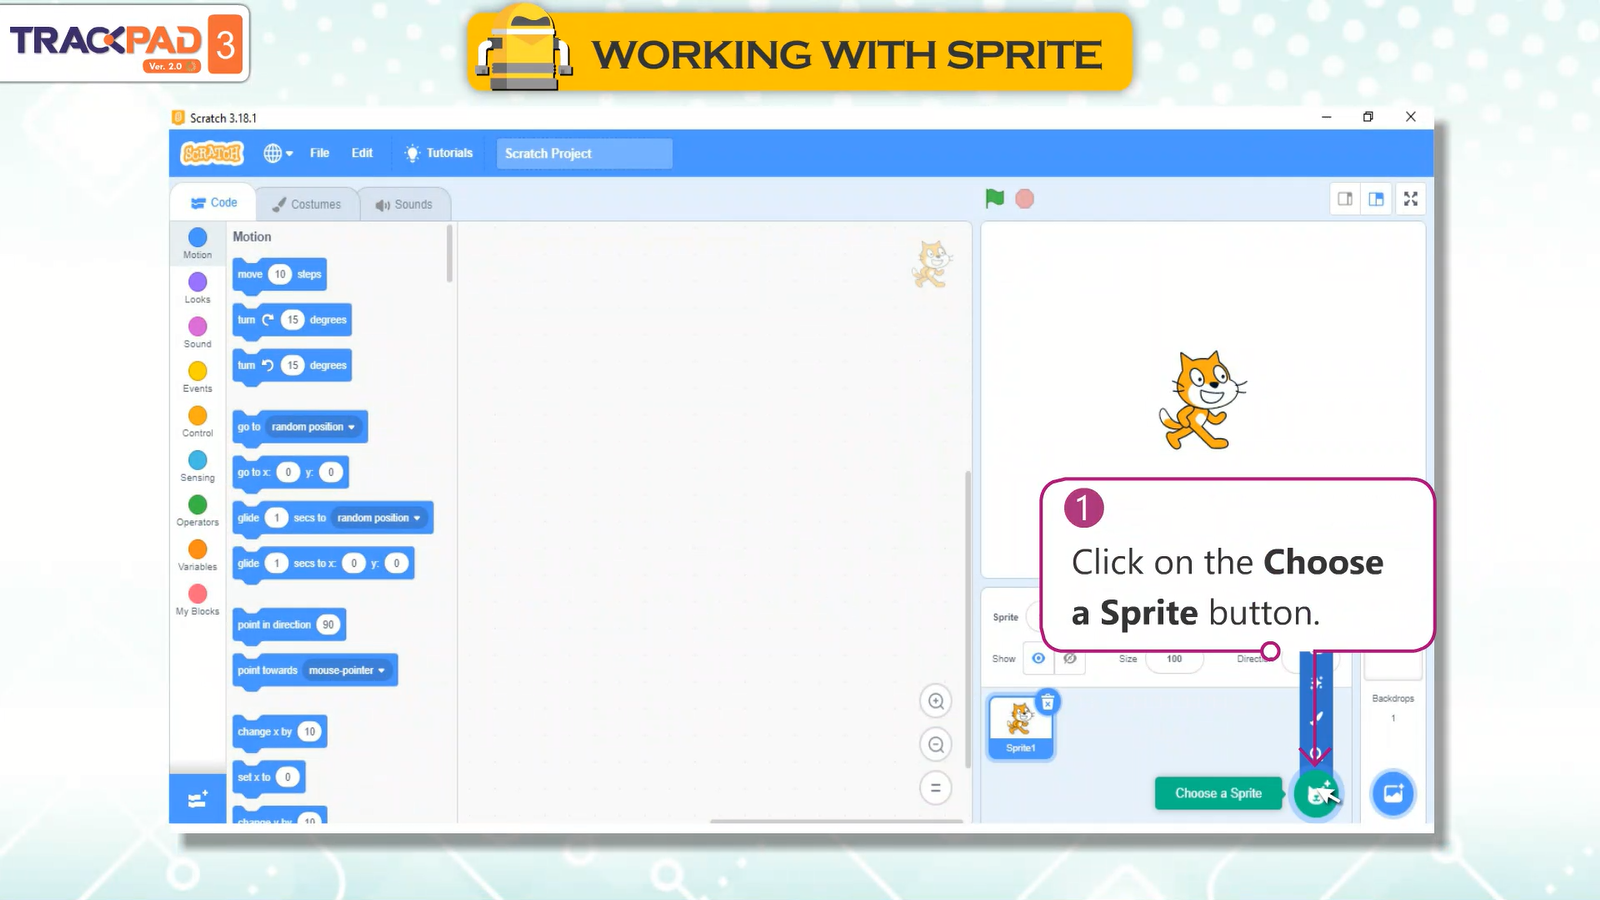Screen dimensions: 1600x900
Task: Select the My Blocks category
Action: pos(198,599)
